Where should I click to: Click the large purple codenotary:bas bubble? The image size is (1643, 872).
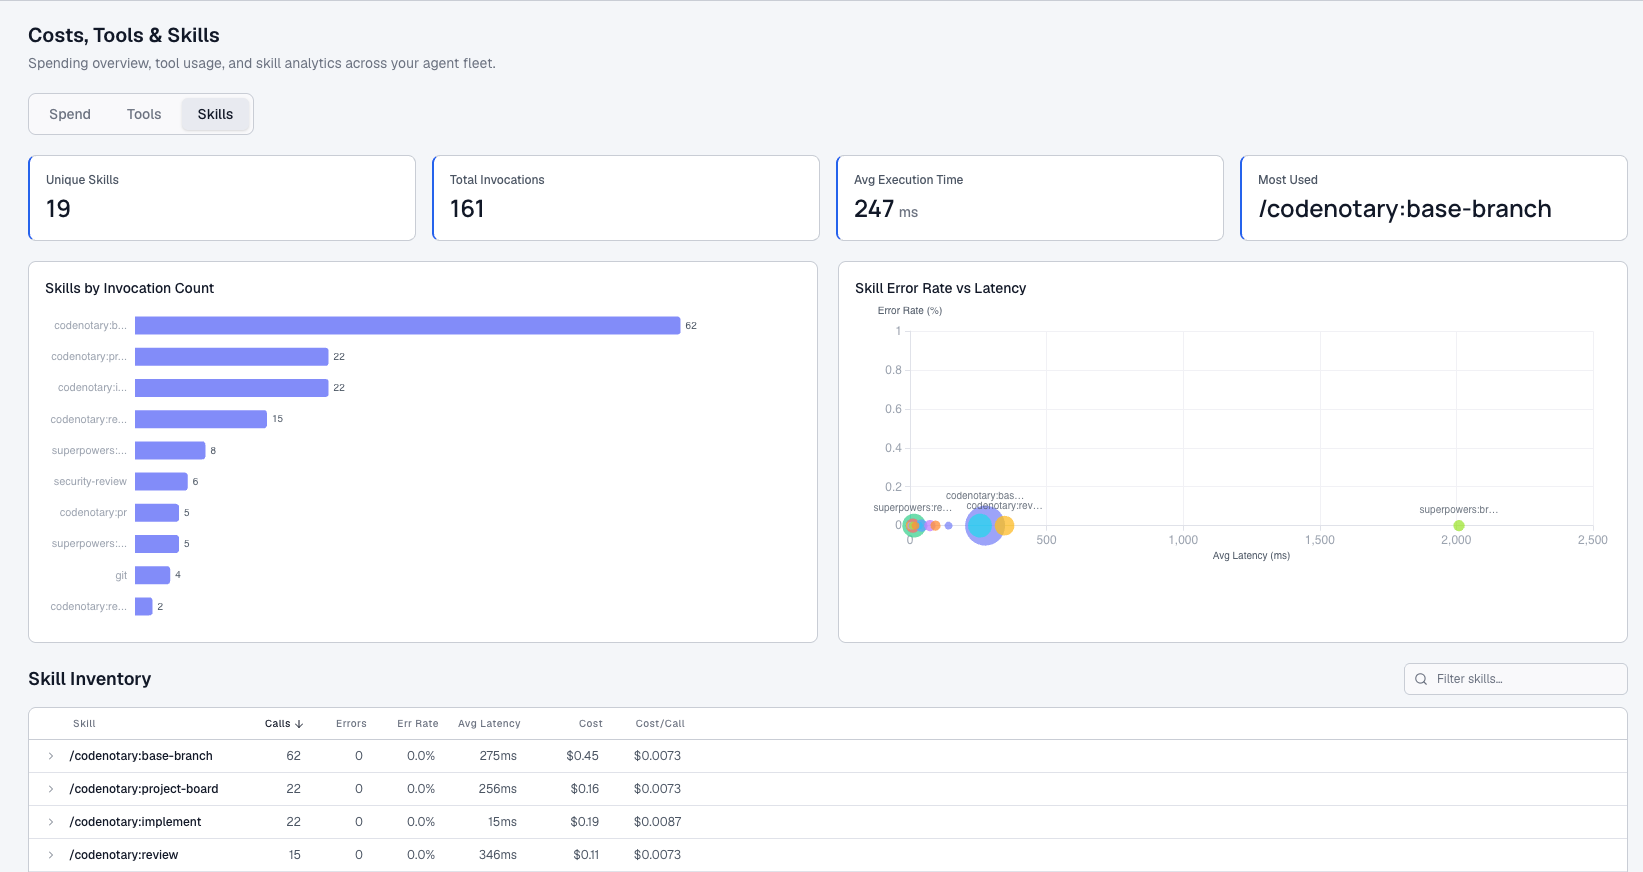[983, 527]
